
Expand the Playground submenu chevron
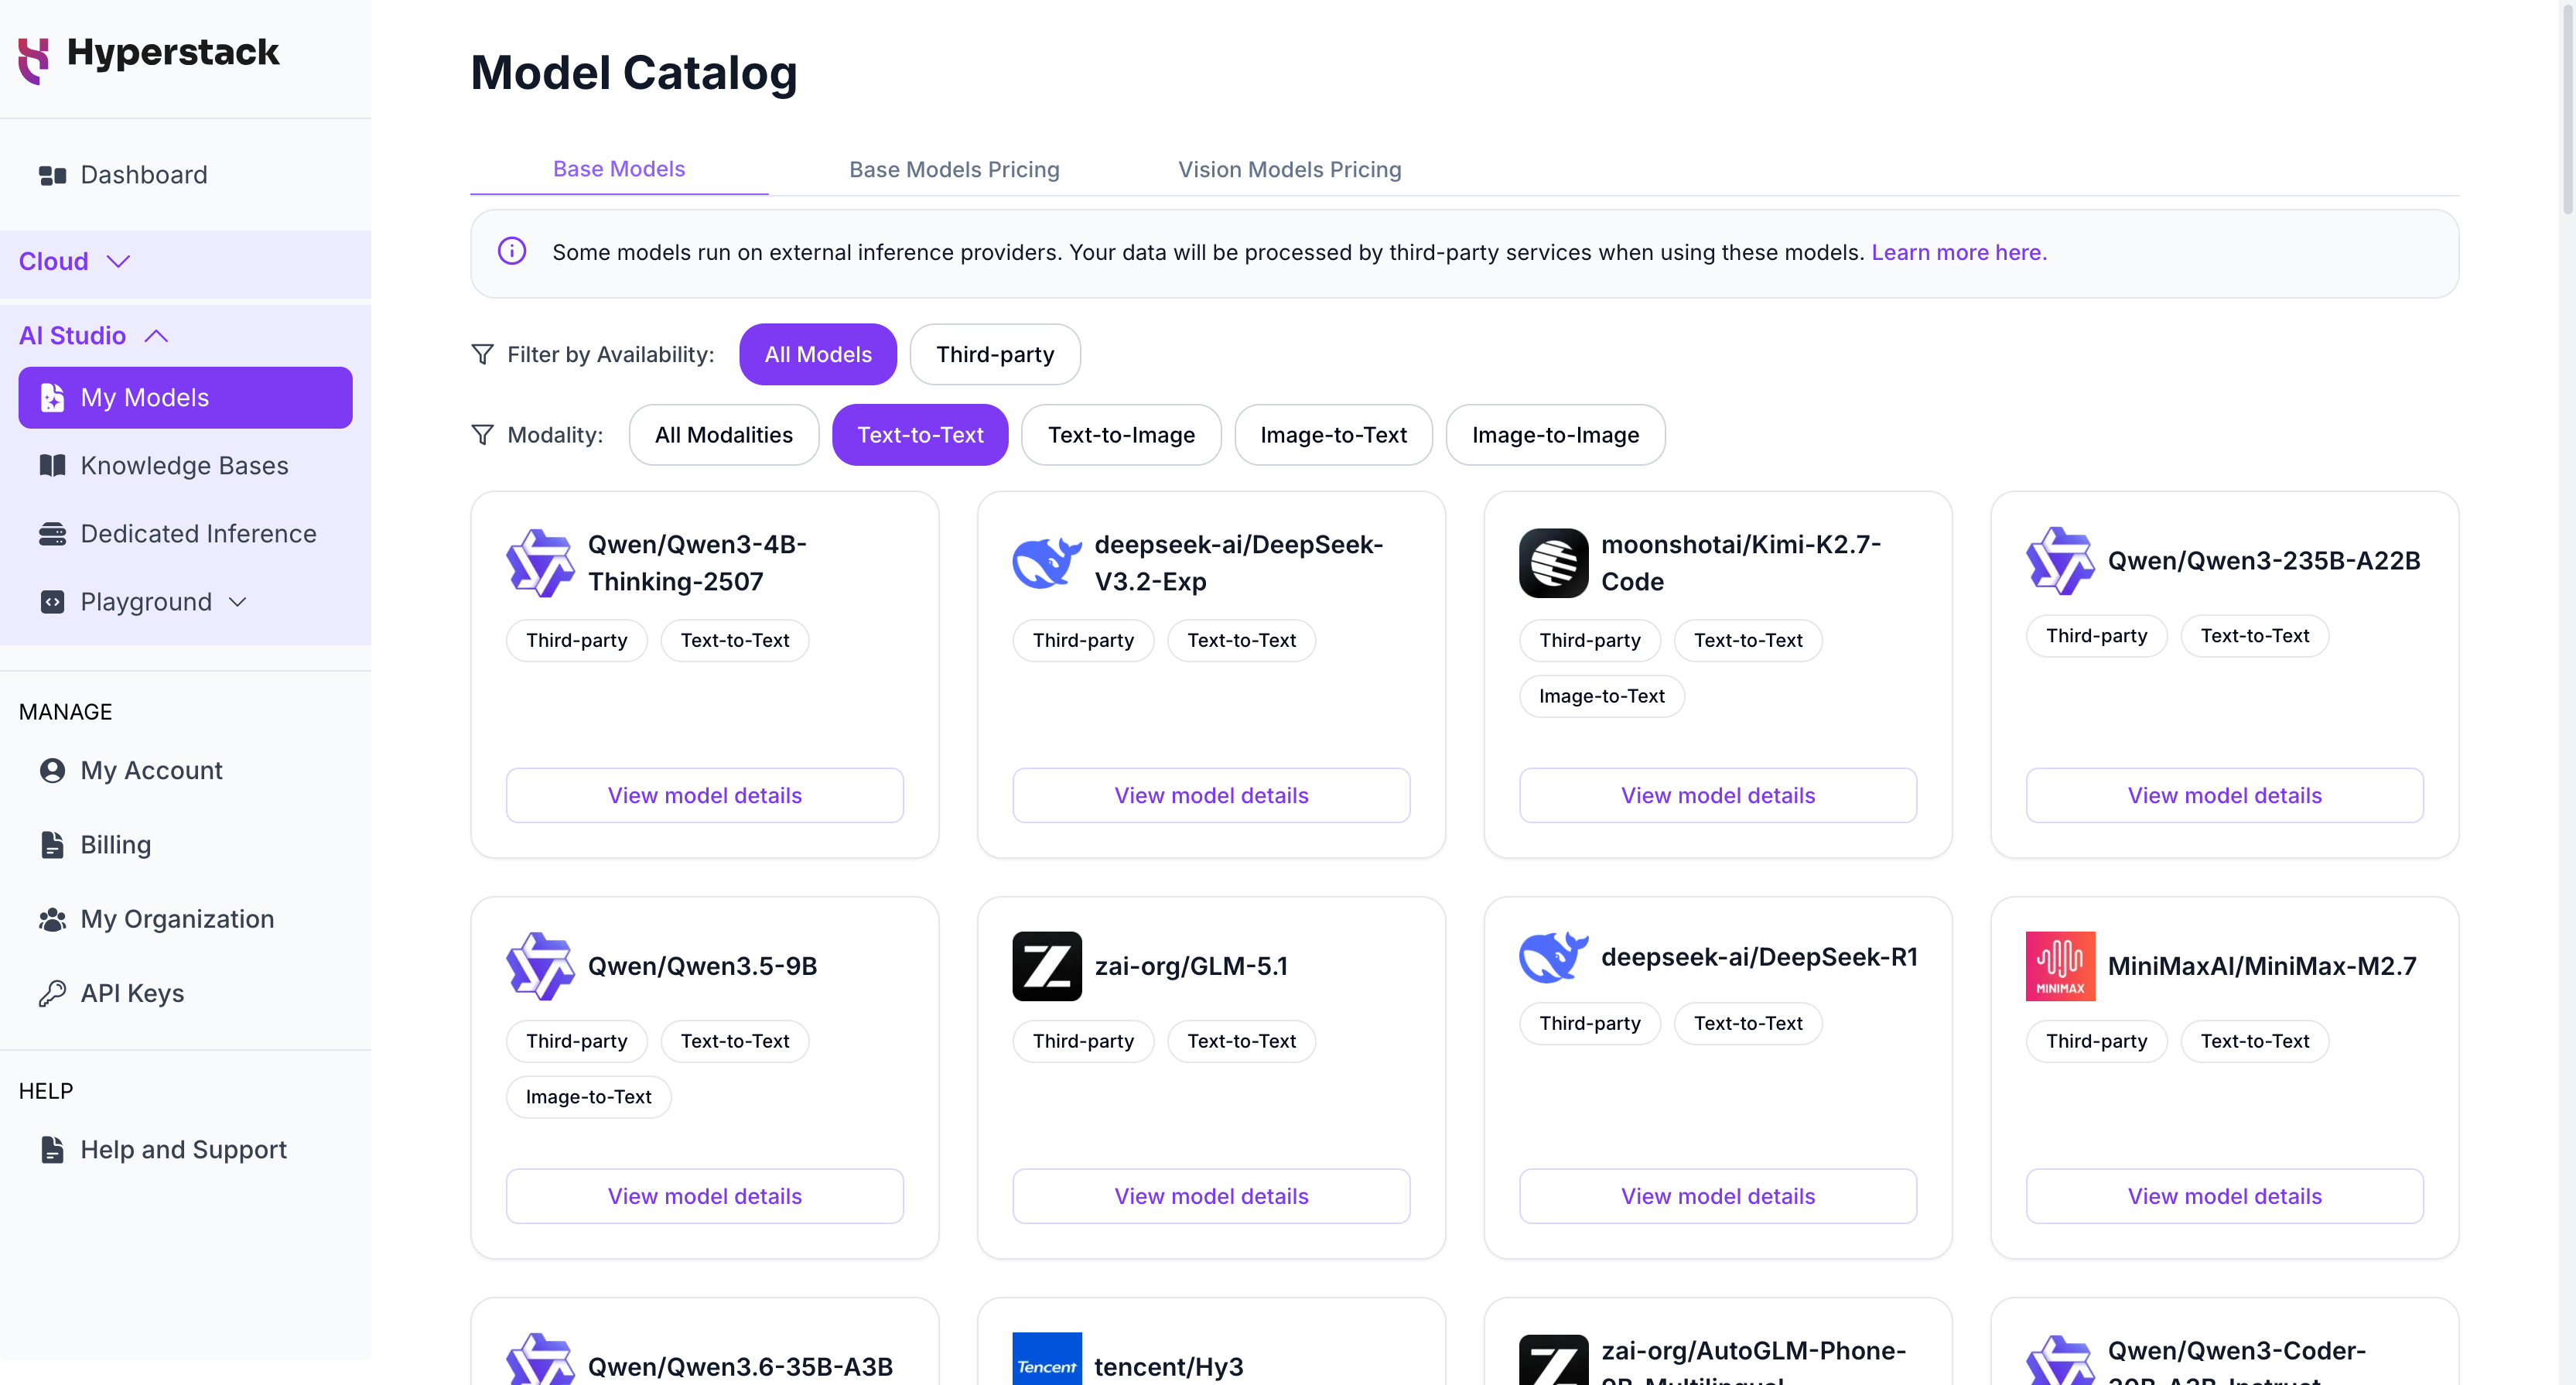point(237,602)
